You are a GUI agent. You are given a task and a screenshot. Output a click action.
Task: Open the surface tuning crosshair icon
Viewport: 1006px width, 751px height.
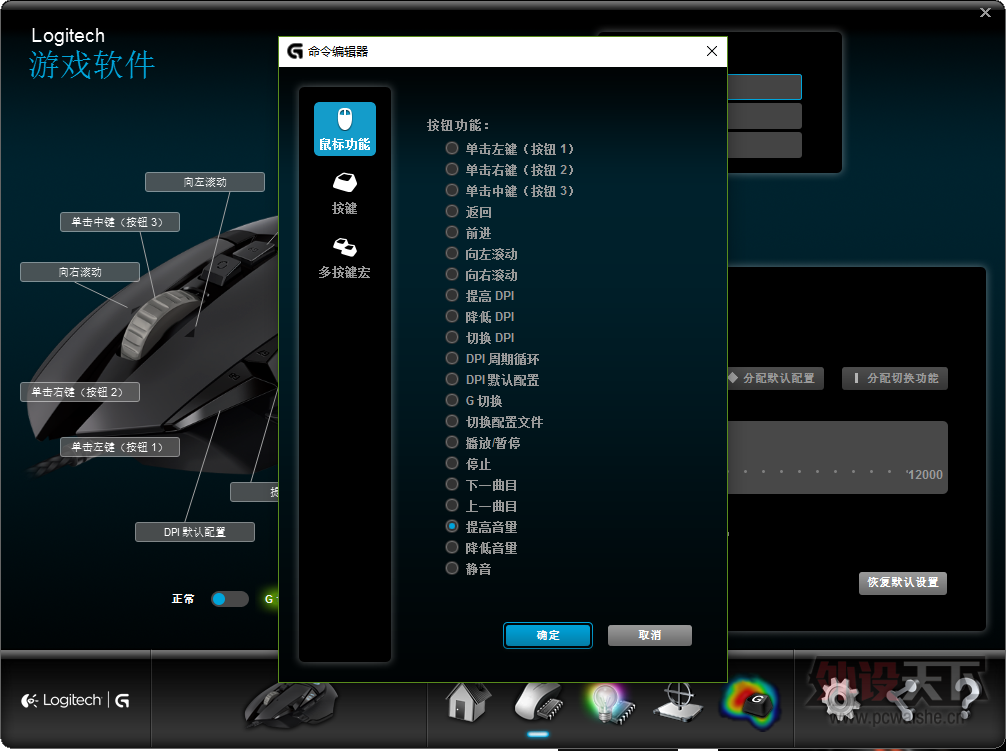point(678,702)
